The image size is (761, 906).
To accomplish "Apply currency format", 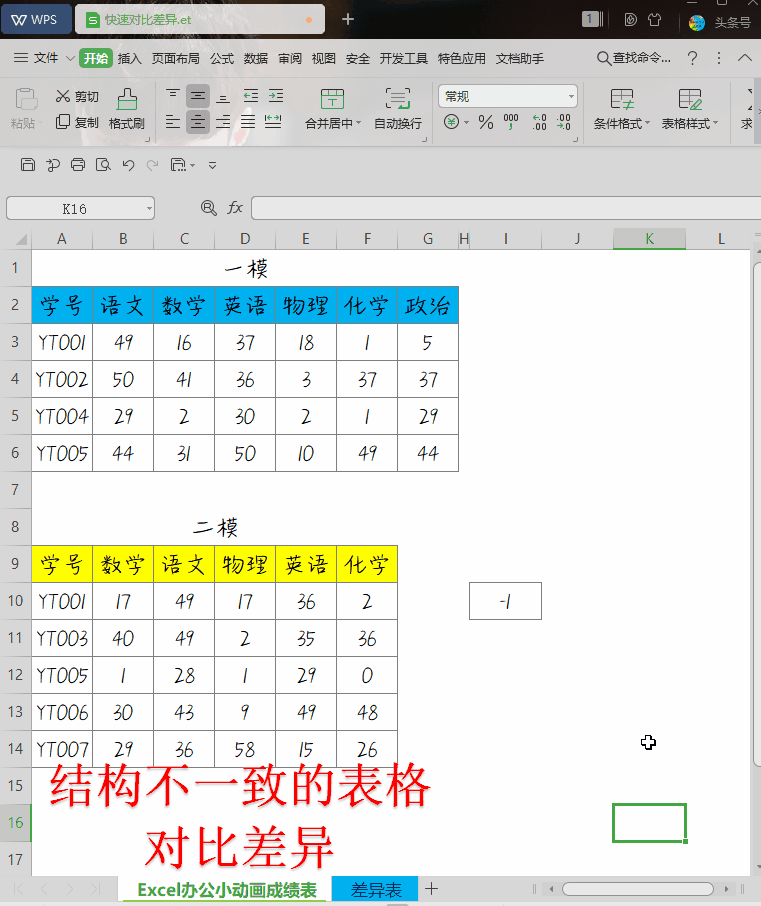I will click(x=451, y=122).
